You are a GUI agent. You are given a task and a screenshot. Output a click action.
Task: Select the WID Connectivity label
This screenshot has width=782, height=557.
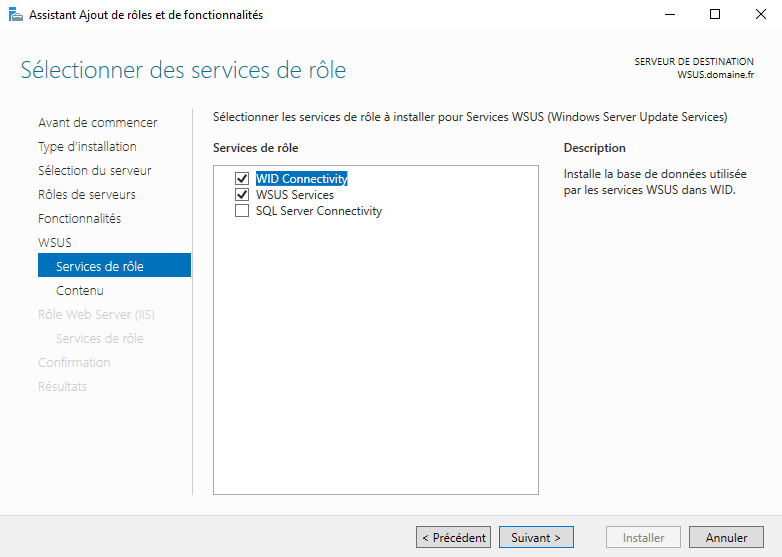301,179
